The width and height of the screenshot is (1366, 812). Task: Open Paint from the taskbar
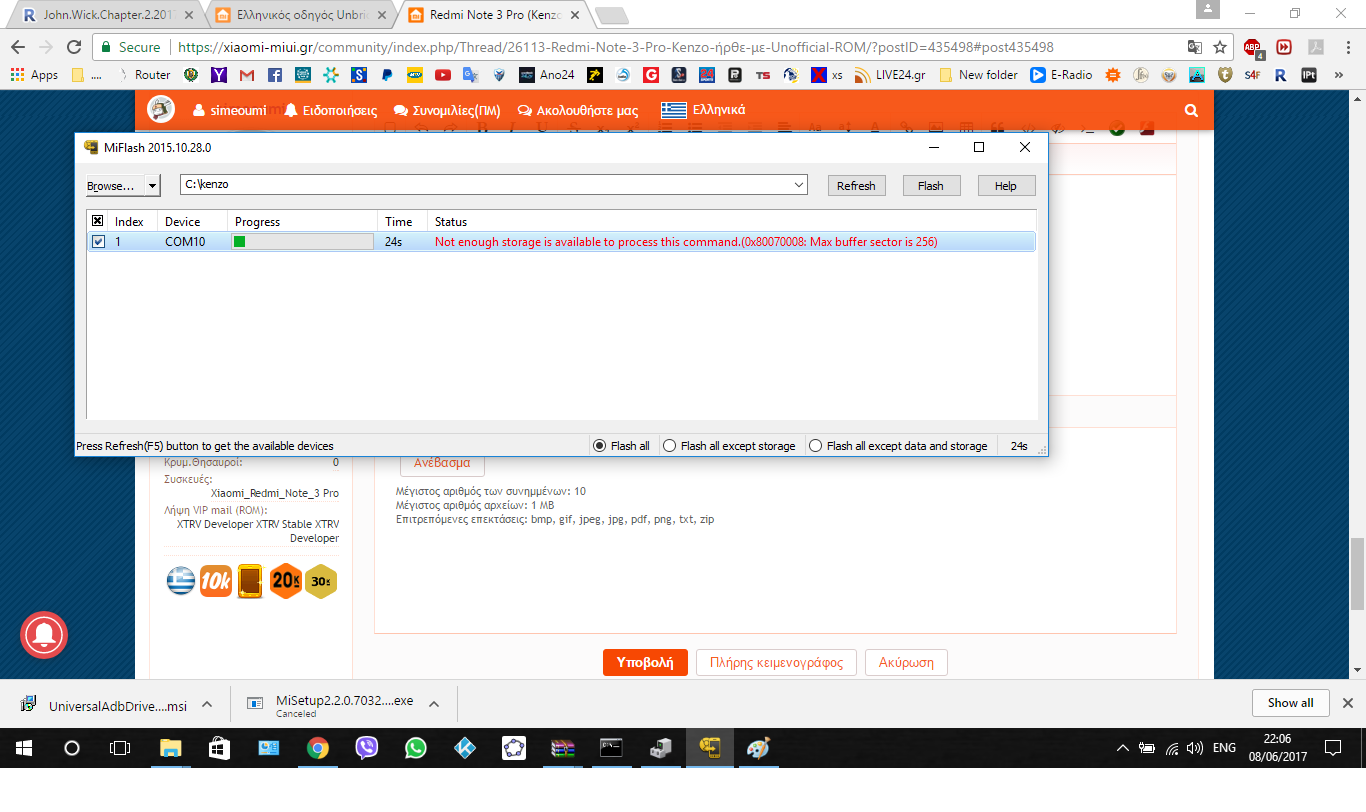[x=759, y=747]
